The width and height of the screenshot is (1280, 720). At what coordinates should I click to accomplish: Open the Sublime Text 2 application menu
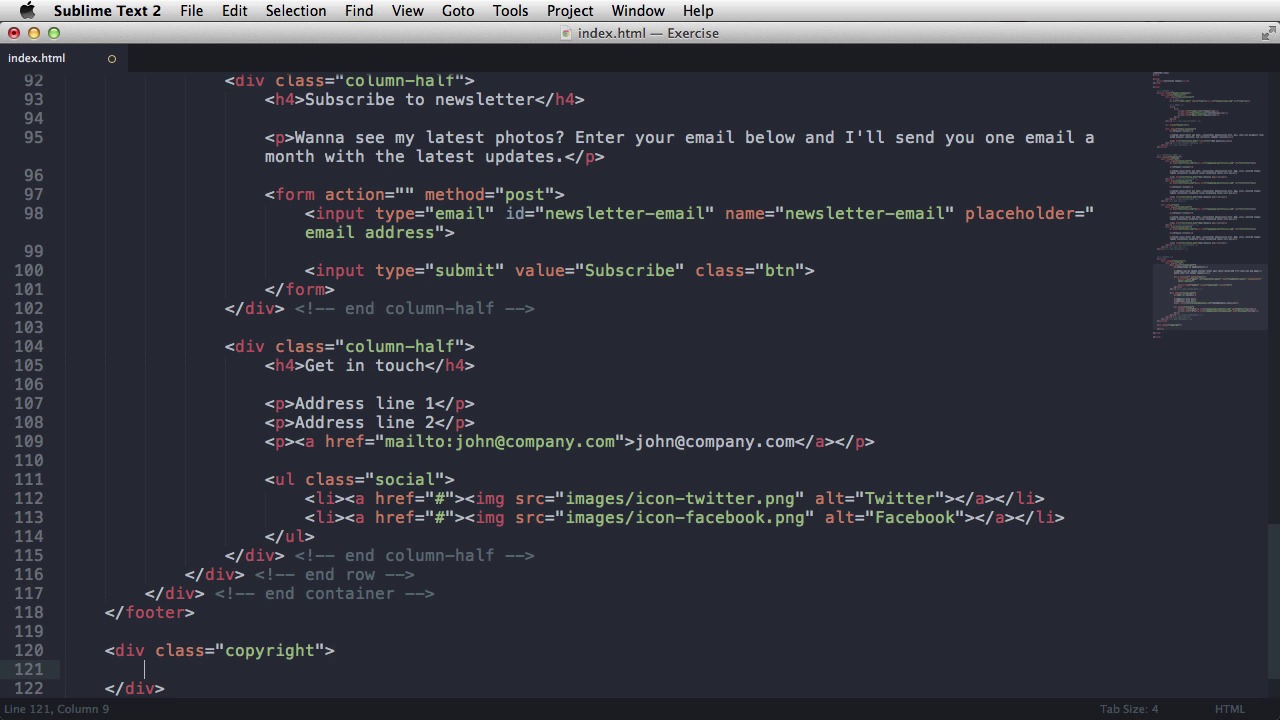107,11
